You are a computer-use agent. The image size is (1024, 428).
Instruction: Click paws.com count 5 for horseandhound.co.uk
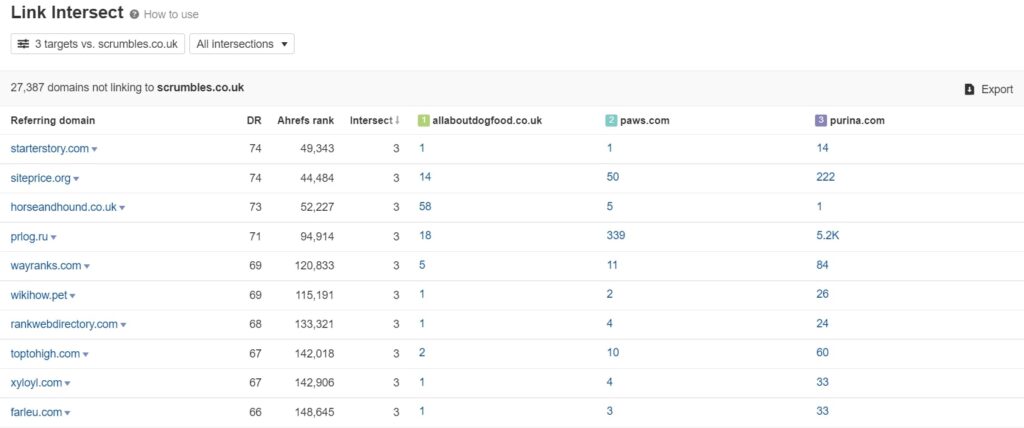609,206
